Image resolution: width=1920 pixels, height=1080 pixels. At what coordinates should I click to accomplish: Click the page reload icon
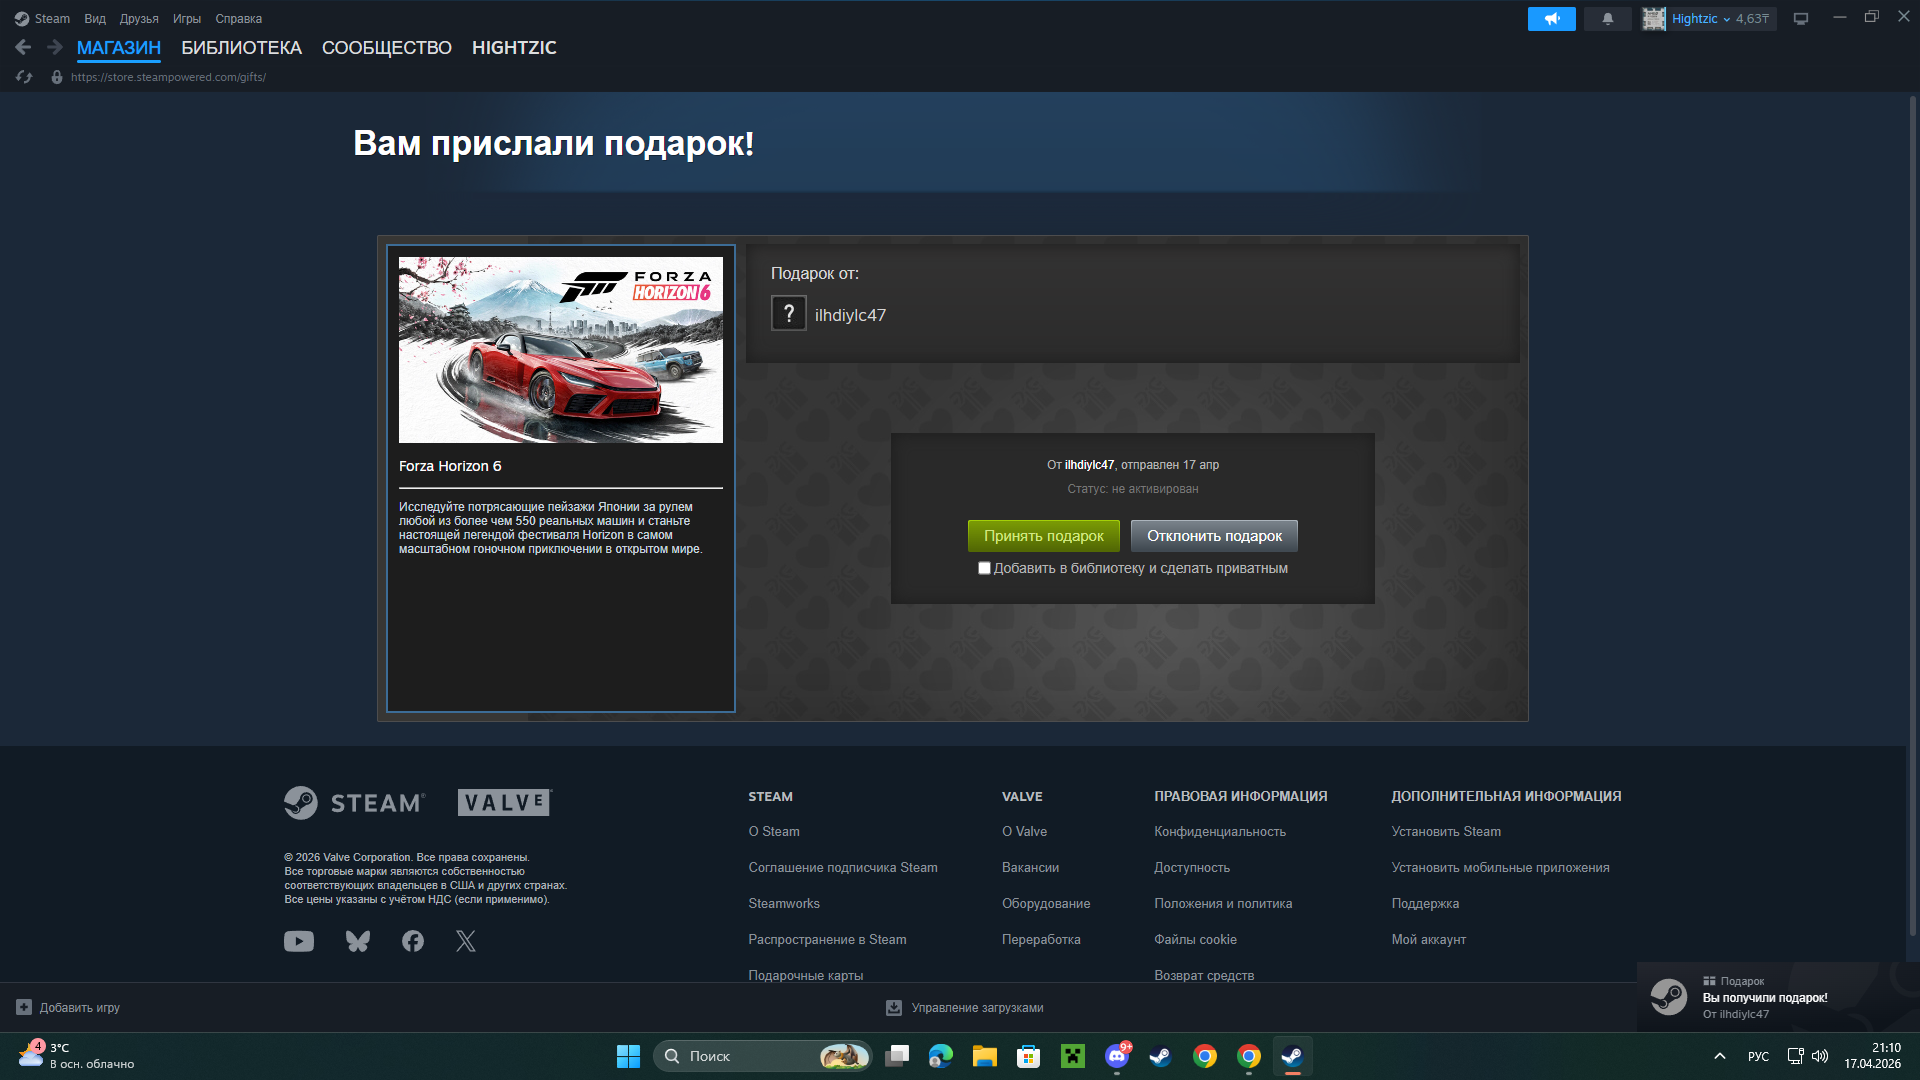25,77
